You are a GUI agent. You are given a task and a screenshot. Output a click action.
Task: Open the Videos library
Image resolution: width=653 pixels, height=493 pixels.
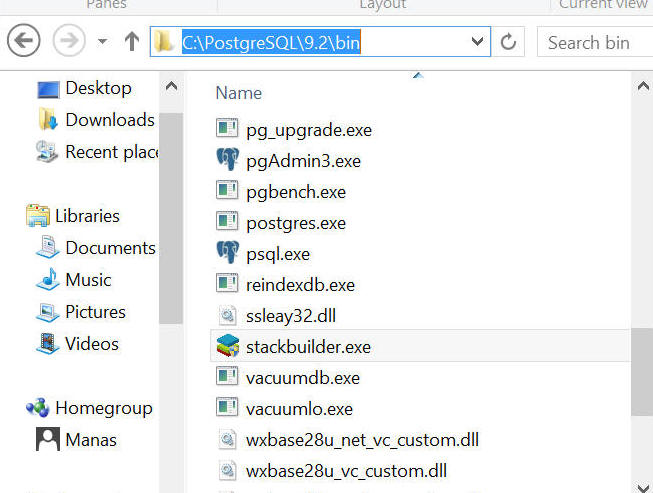(92, 344)
